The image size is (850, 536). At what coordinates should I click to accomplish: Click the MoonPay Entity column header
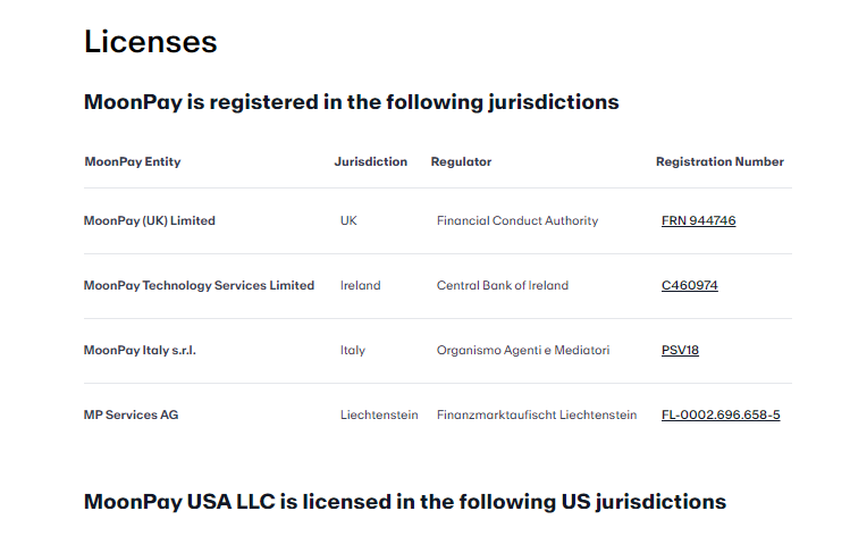(132, 162)
